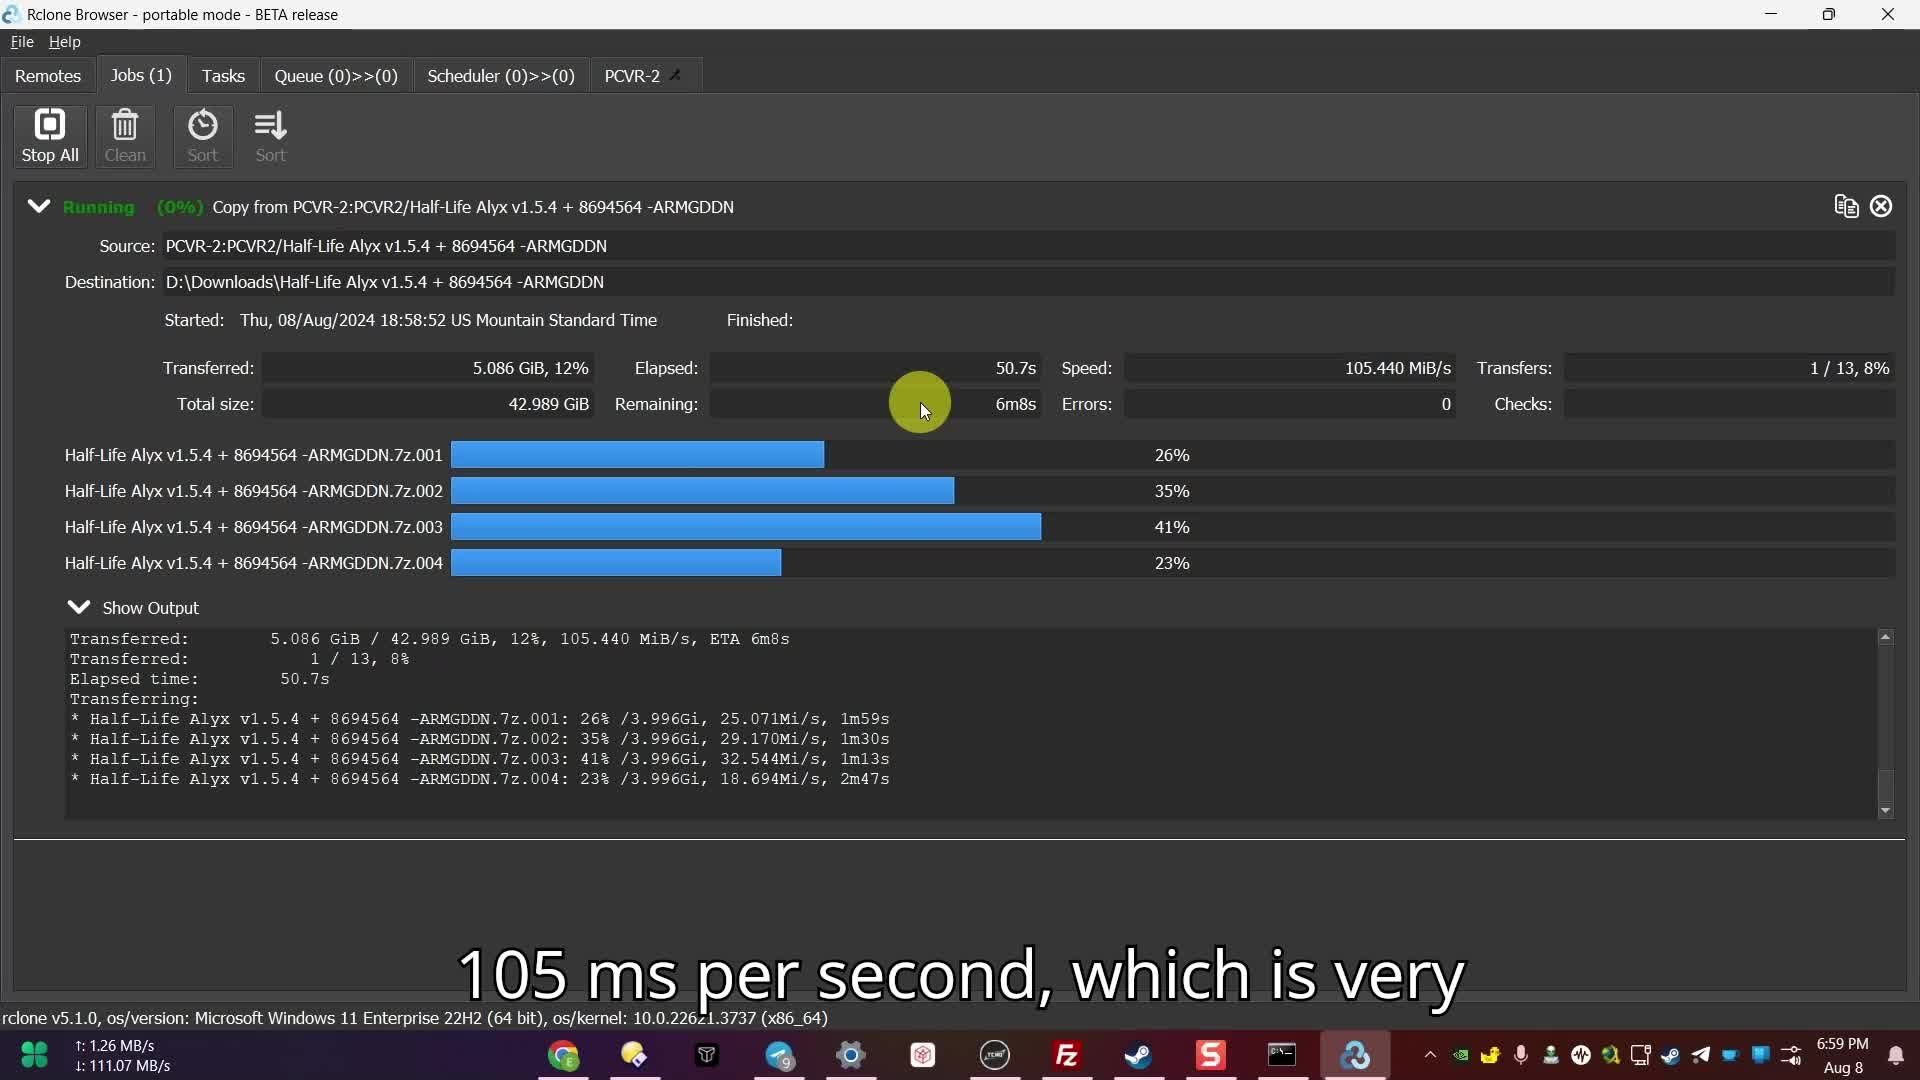
Task: Switch to the Scheduler tab
Action: tap(500, 76)
